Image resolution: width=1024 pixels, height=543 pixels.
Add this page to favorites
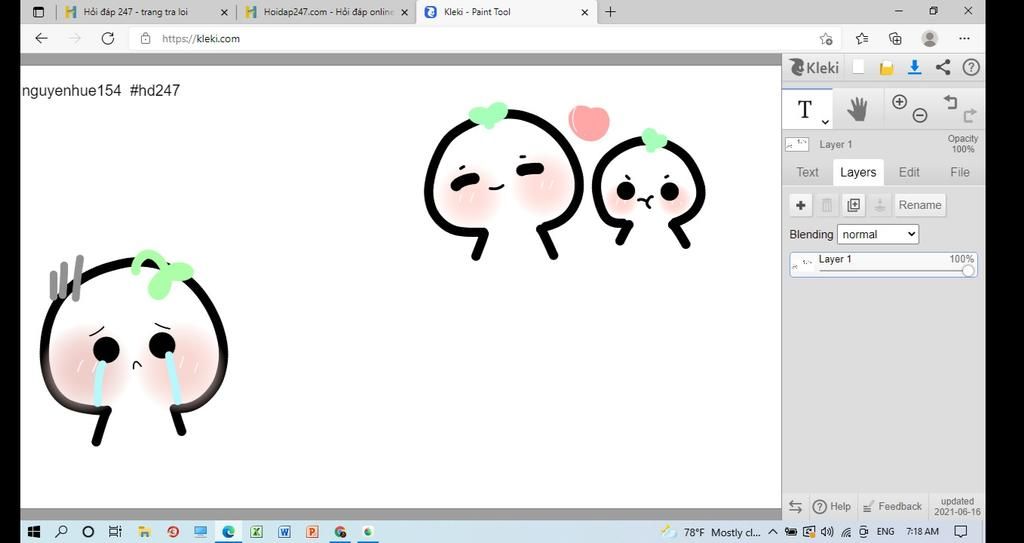click(x=826, y=39)
